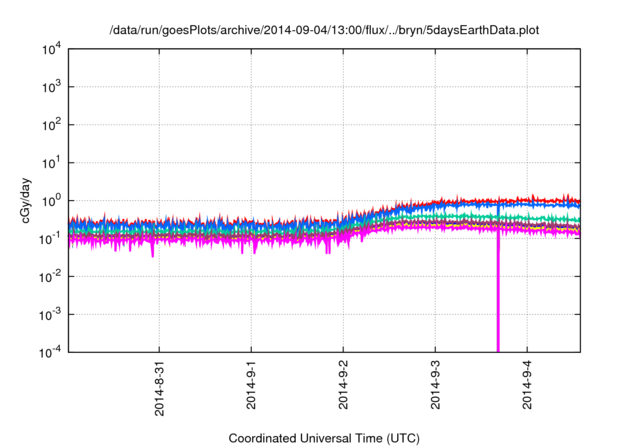
Task: Select the 2014-8-31 date tick label
Action: [159, 388]
